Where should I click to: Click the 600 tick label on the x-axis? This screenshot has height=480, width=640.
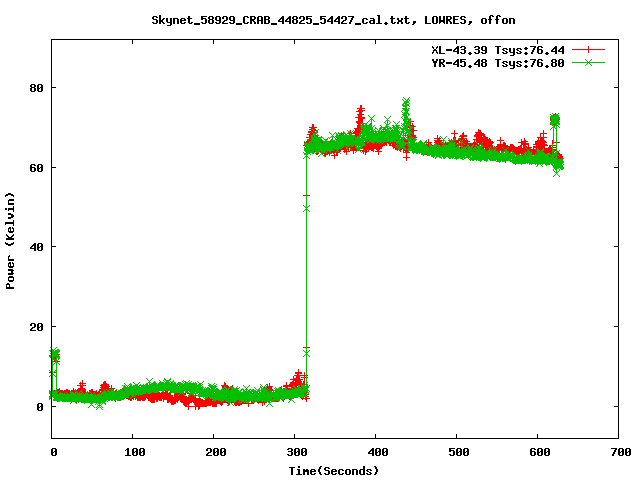pos(537,453)
